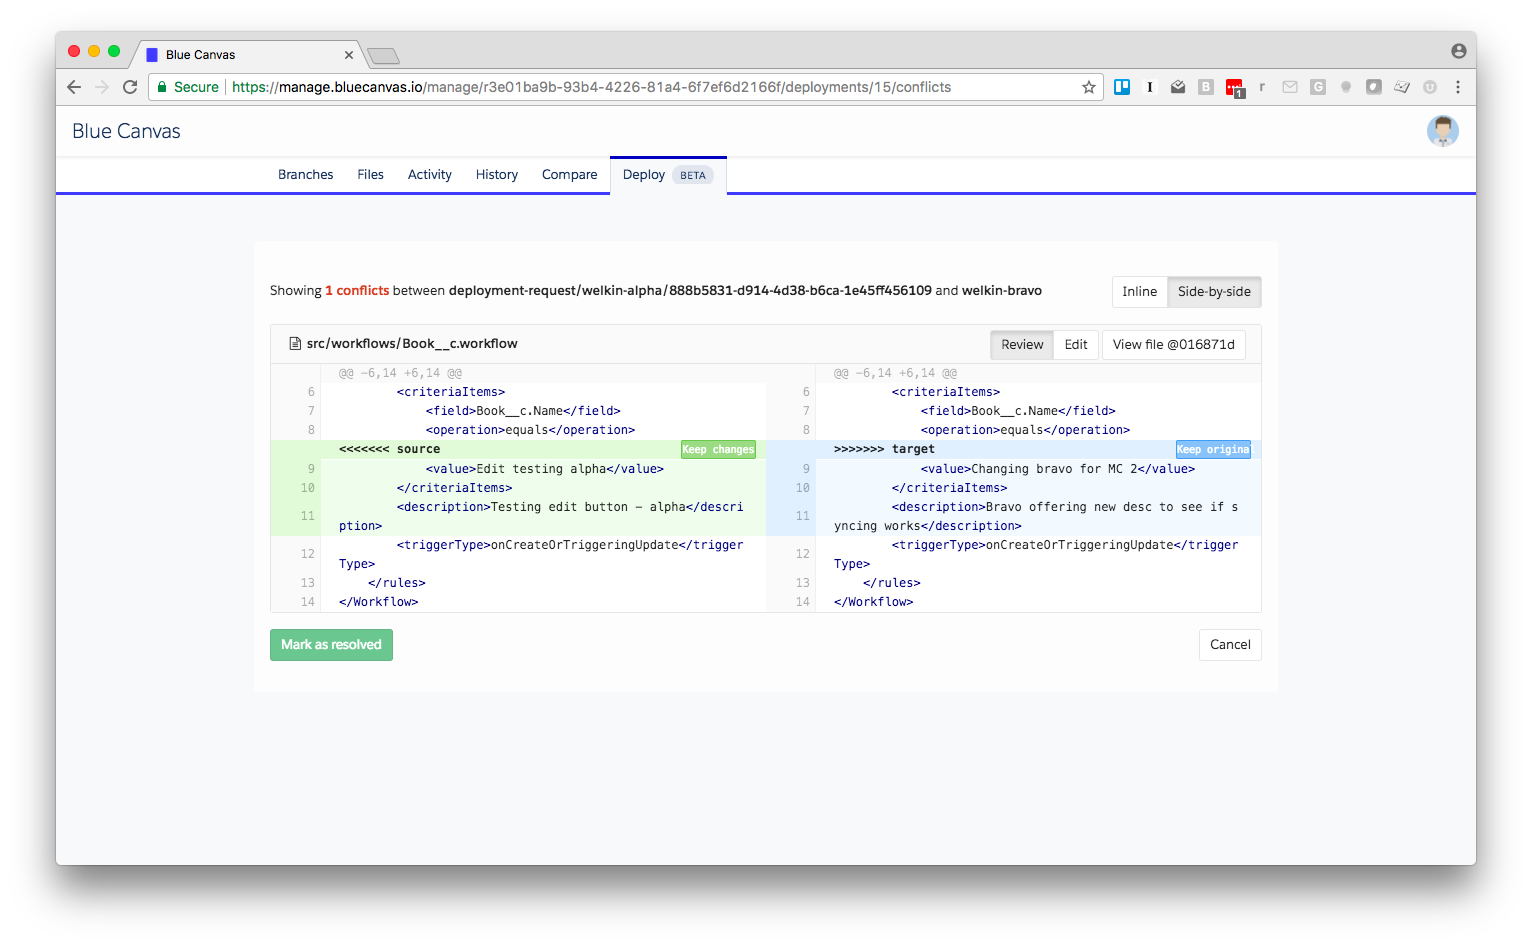Screen dimensions: 1532x945
Task: Click Cancel below the diff
Action: [1229, 644]
